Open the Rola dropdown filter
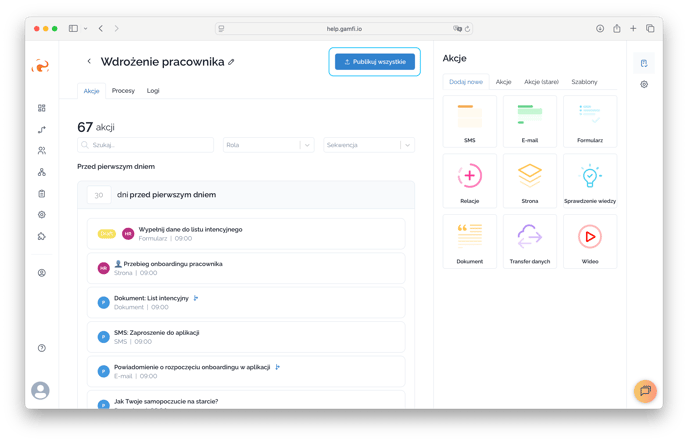 coord(268,145)
